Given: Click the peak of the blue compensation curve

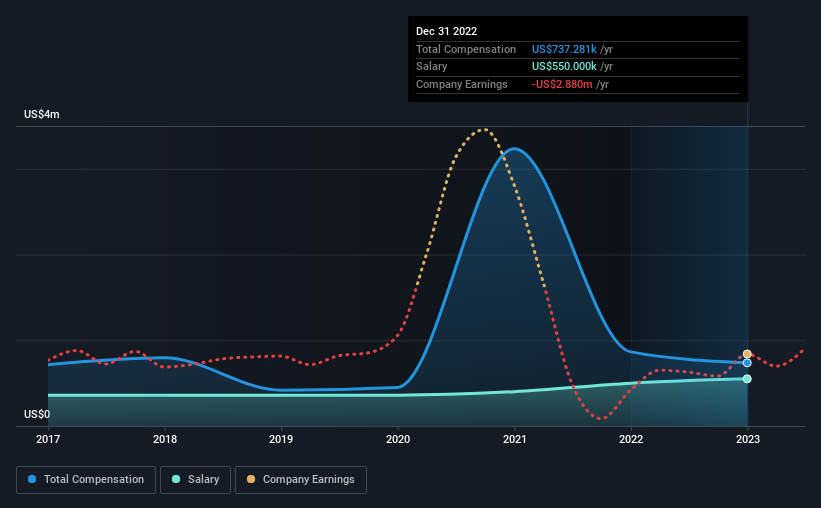Looking at the screenshot, I should click(x=515, y=149).
